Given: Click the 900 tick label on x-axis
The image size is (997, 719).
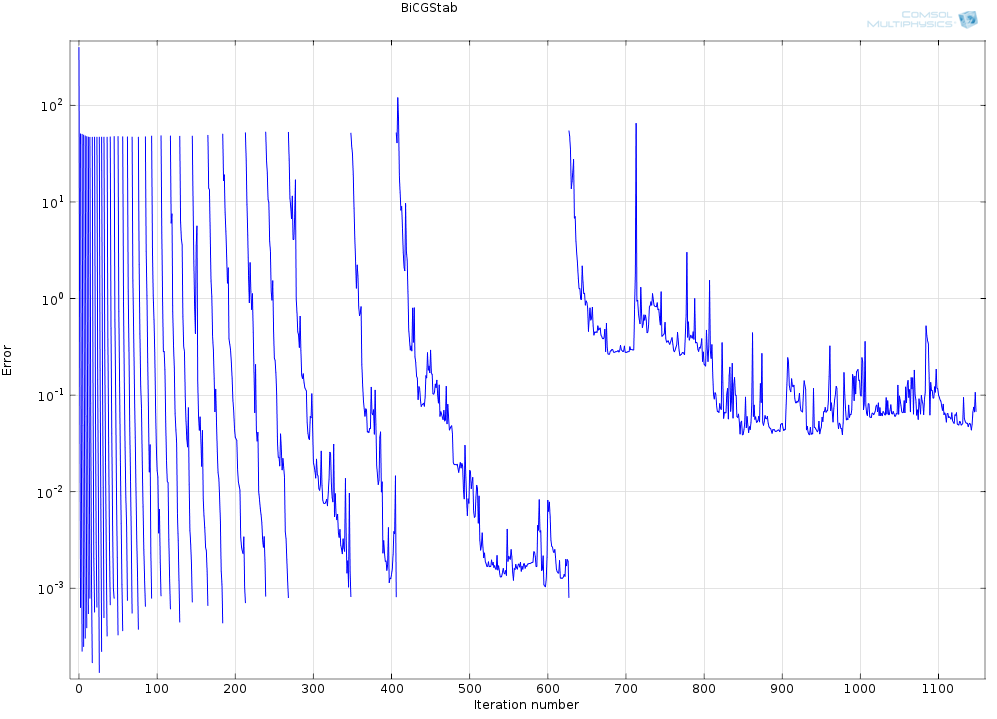Looking at the screenshot, I should coord(782,689).
